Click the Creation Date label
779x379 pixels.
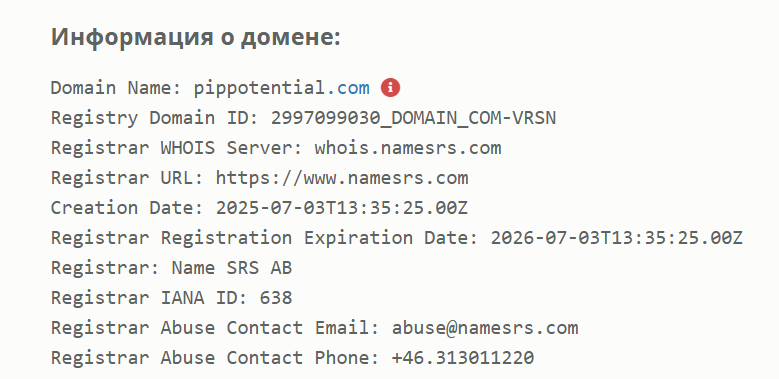[128, 208]
